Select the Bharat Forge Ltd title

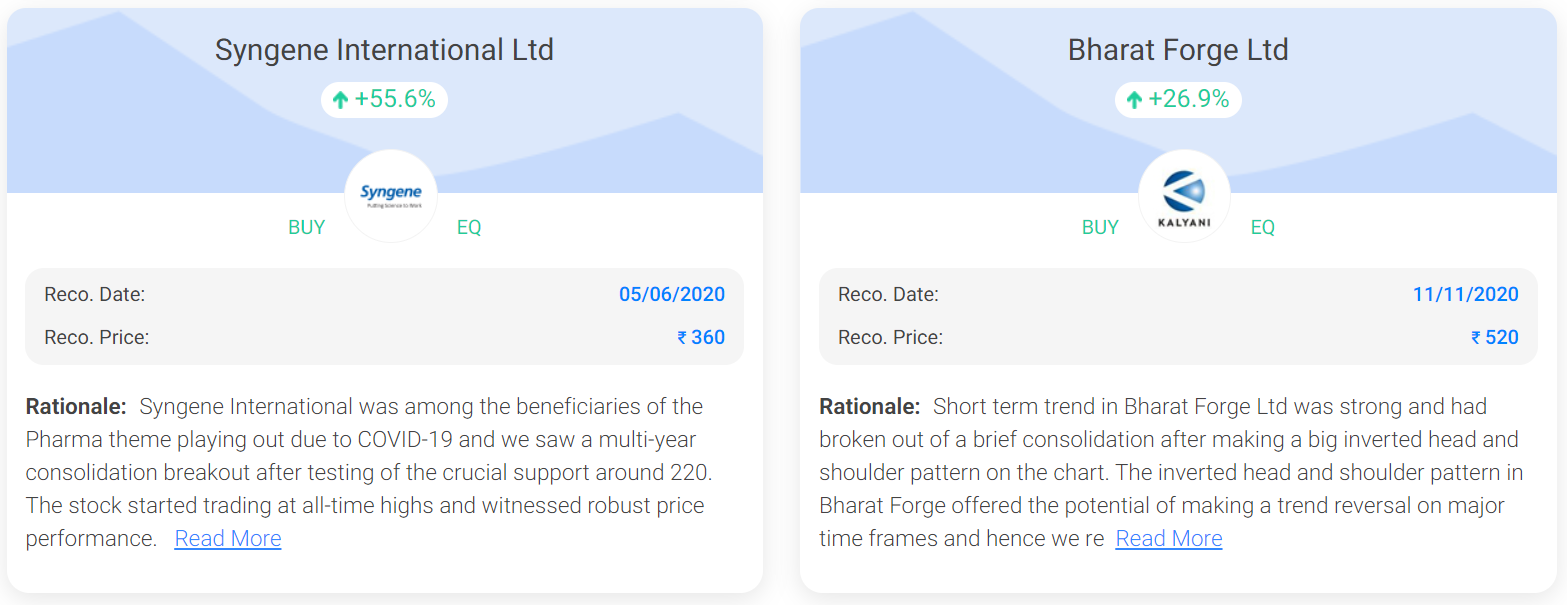1178,49
